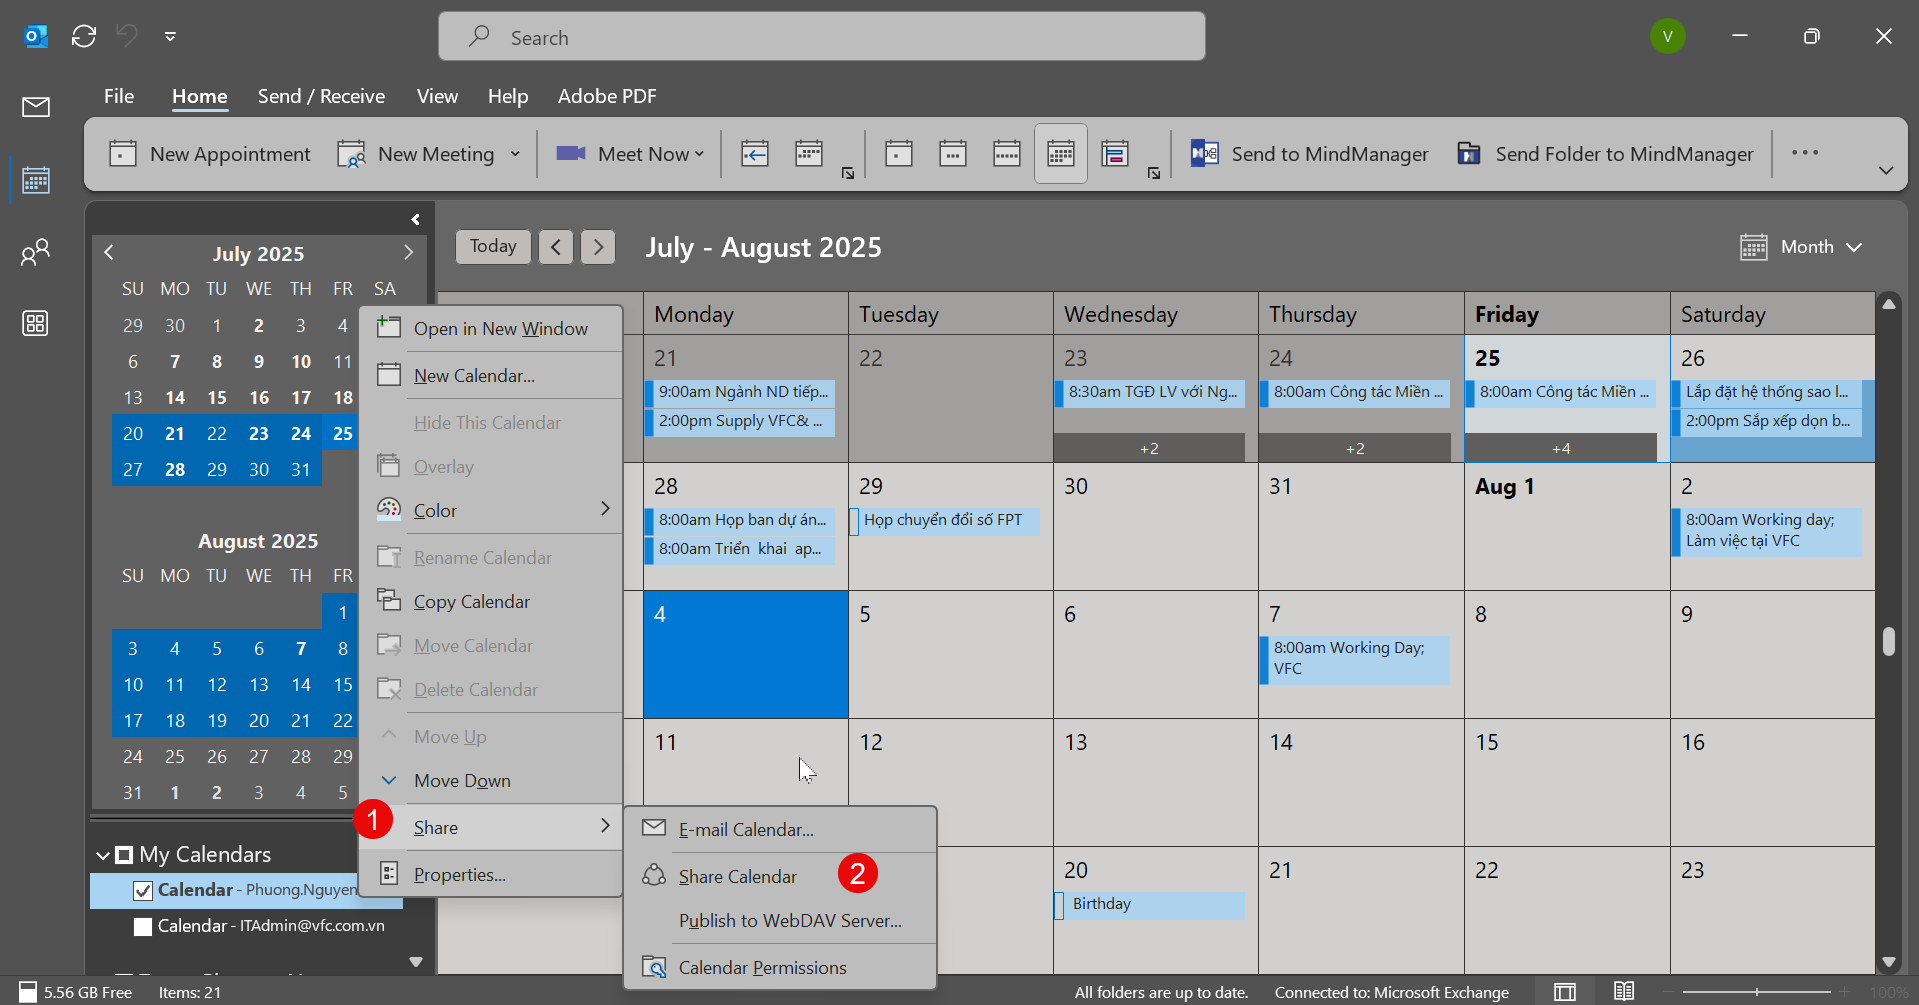Switch to the Schedule View layout icon

click(x=1114, y=154)
